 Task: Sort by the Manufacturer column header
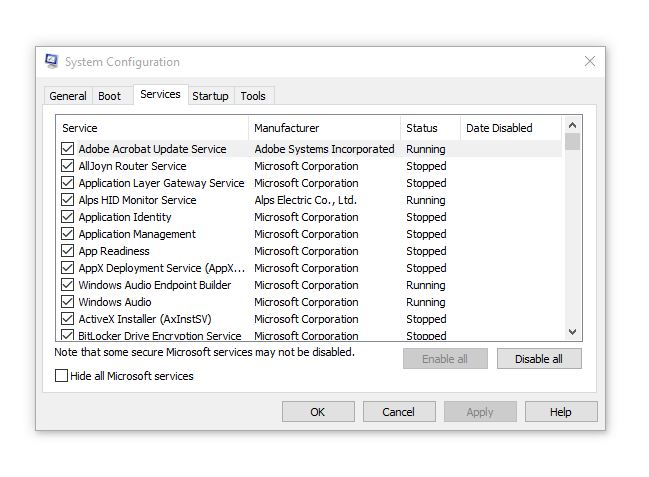323,128
